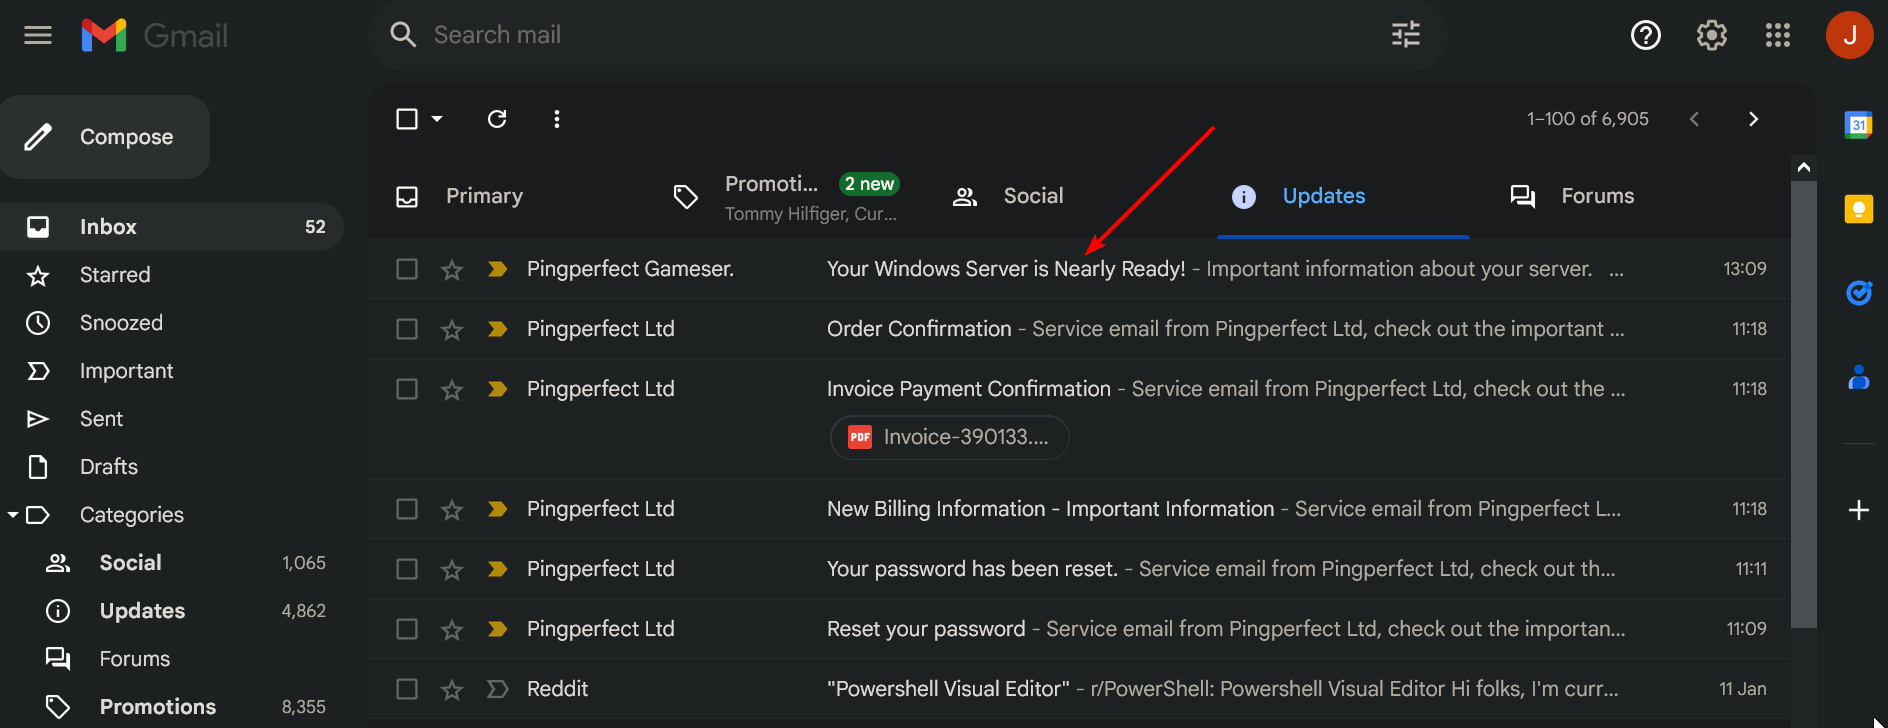Open the Google apps grid
The width and height of the screenshot is (1888, 728).
click(1777, 36)
